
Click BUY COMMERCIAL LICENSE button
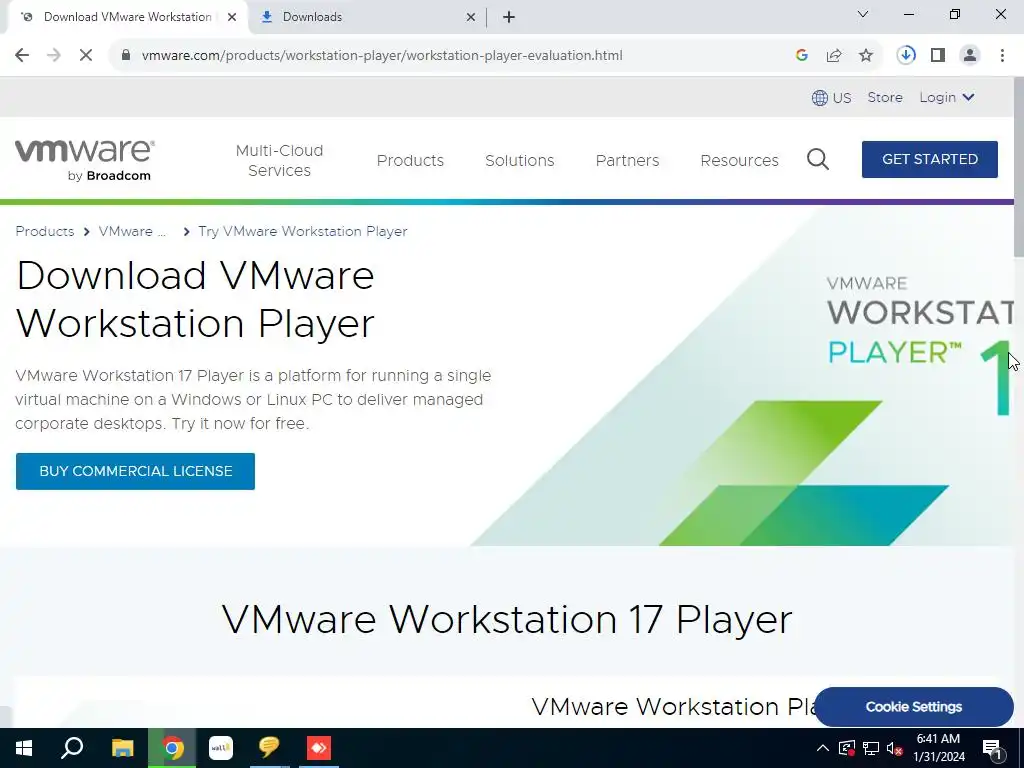(x=135, y=472)
